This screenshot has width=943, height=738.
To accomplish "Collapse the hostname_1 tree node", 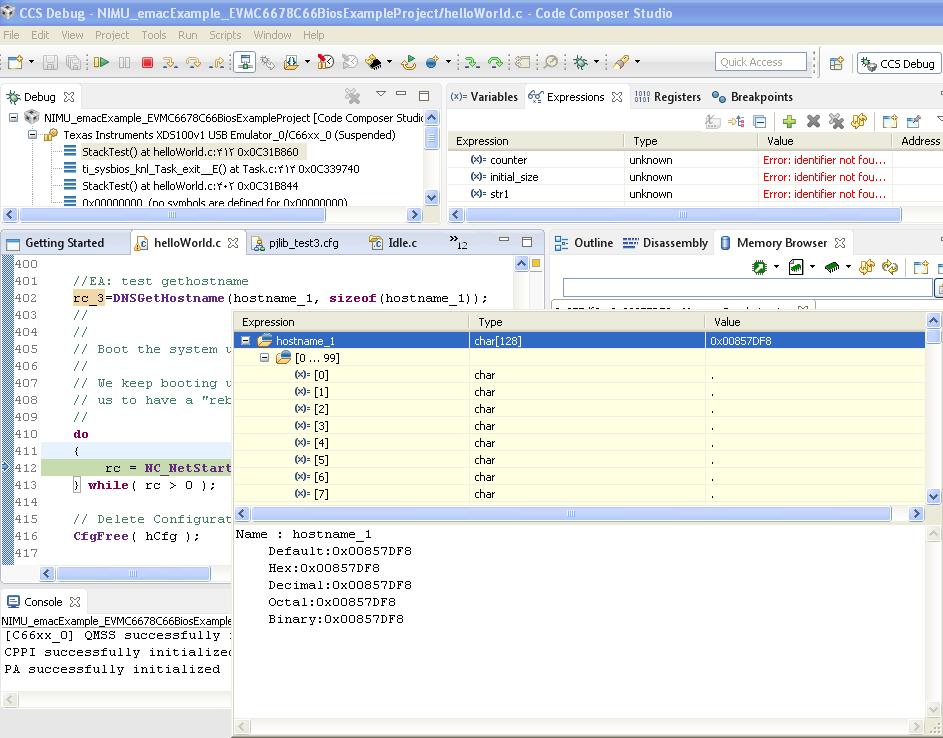I will click(x=246, y=341).
